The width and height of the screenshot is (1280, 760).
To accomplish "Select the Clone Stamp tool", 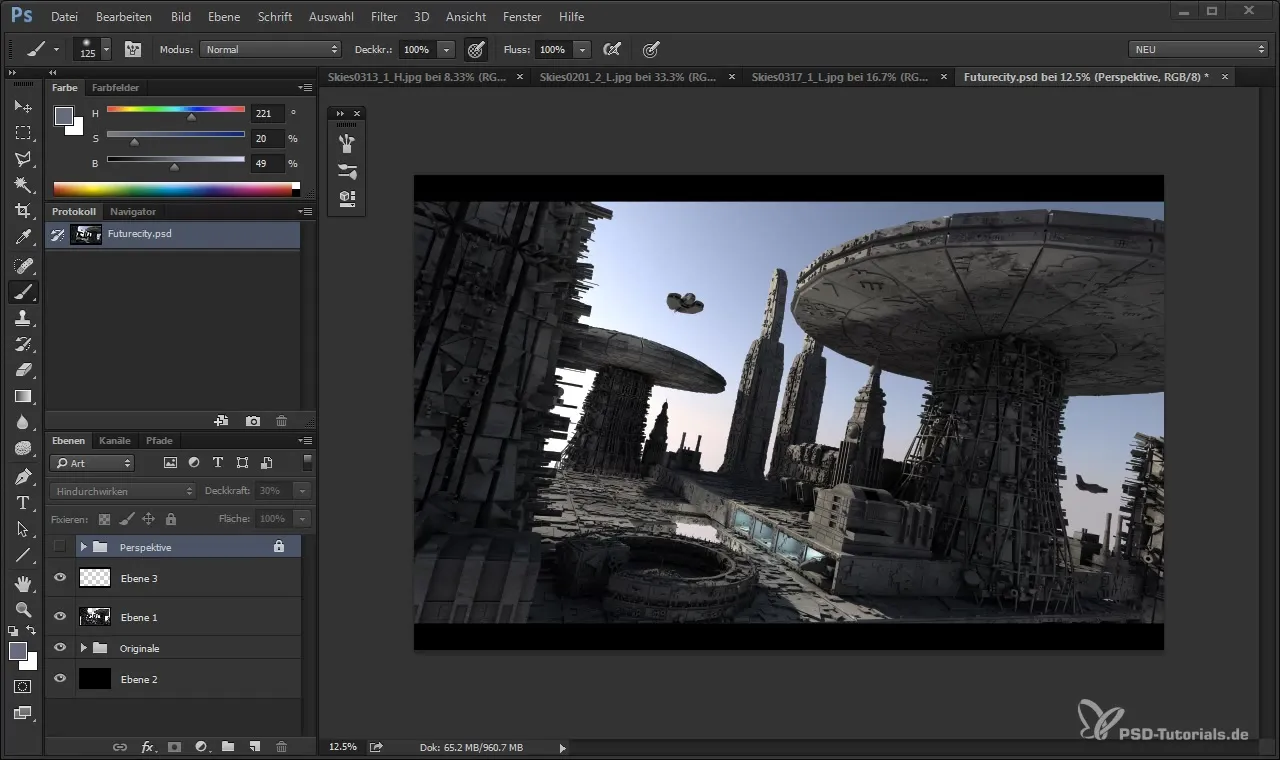I will click(x=23, y=318).
